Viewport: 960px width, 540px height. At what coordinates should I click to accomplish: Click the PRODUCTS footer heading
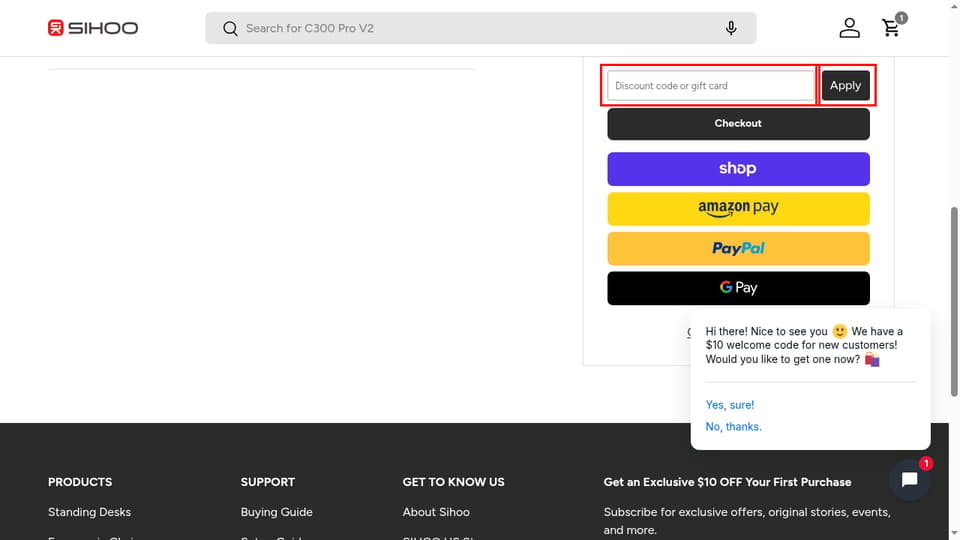click(x=80, y=482)
